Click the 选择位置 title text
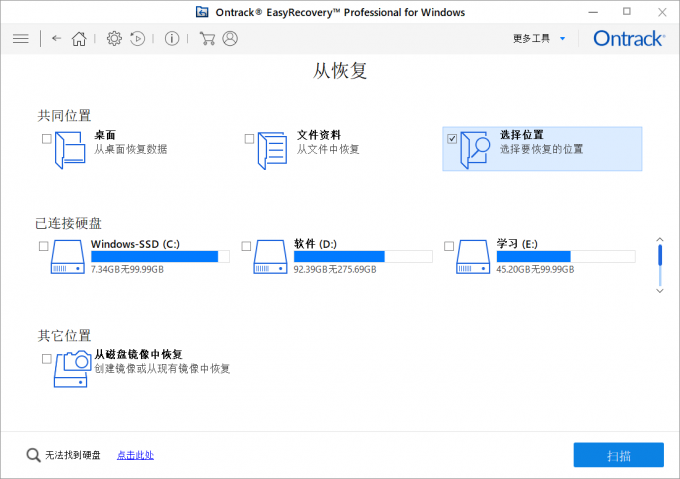 pos(521,135)
